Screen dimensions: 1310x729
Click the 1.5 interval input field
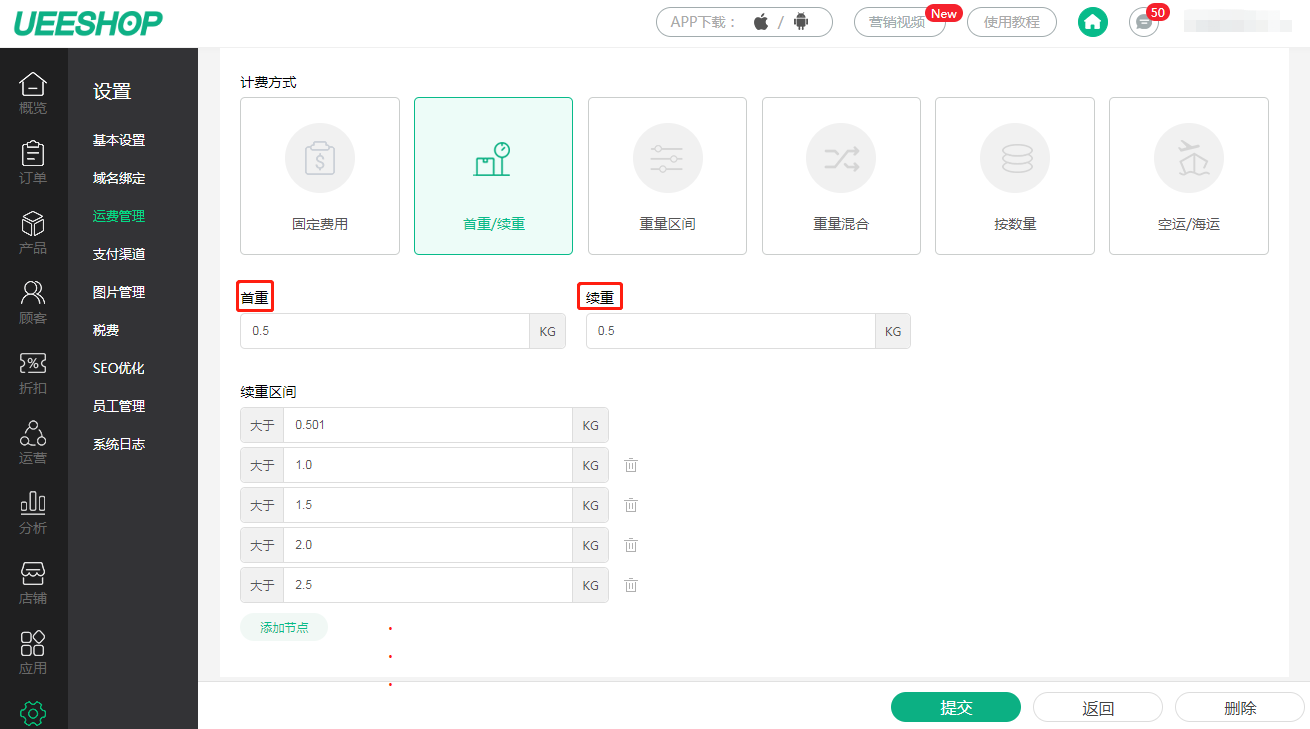tap(428, 505)
